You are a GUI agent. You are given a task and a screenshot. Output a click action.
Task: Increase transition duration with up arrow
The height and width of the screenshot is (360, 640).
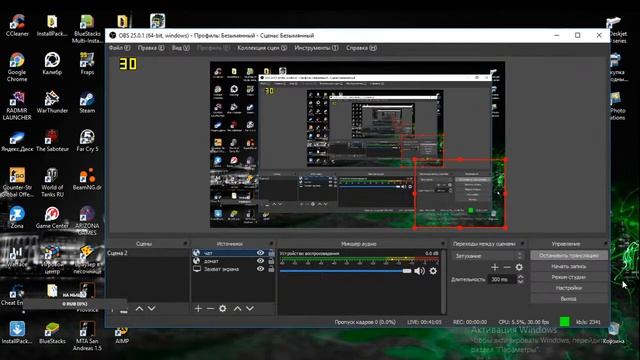tap(520, 277)
